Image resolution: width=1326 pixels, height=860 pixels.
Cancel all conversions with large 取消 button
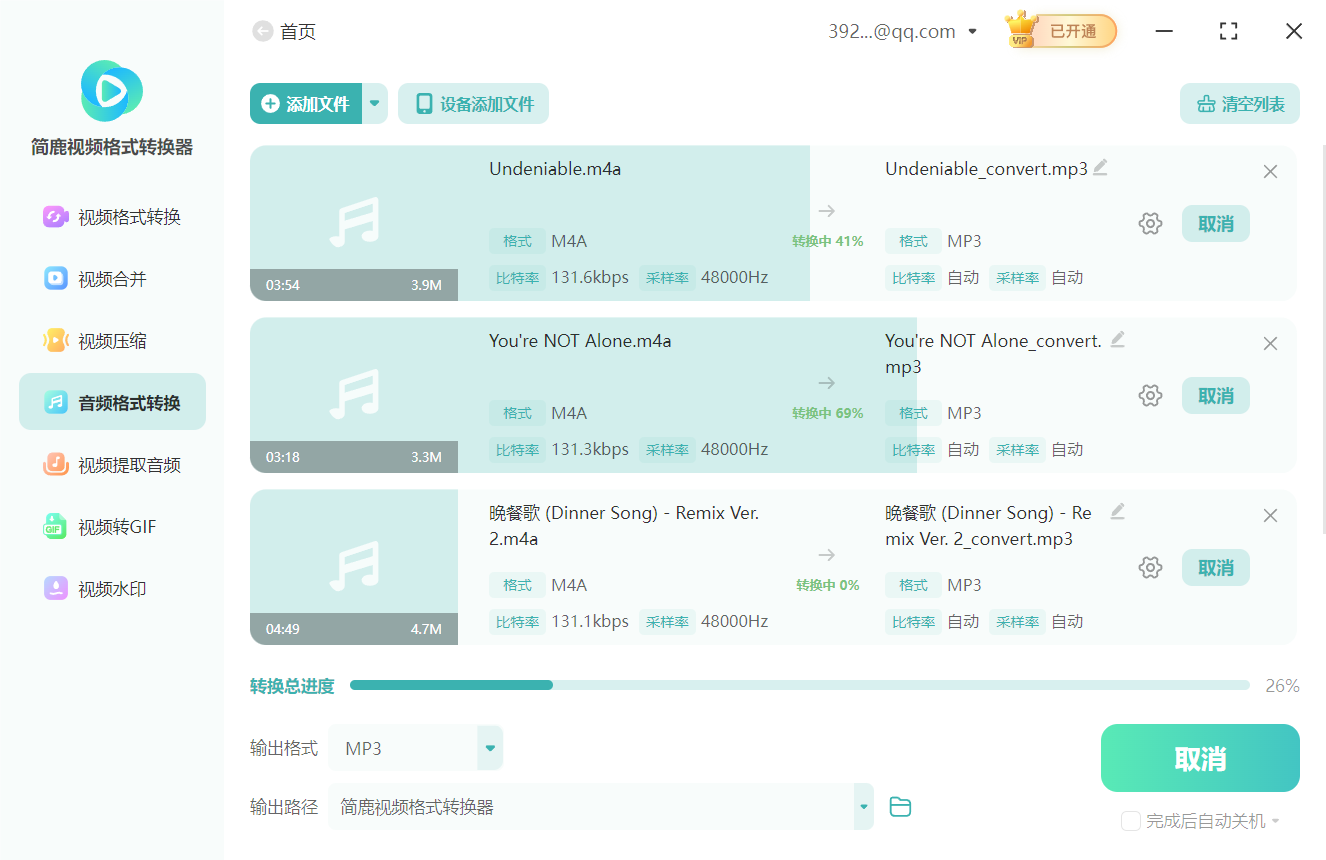[1199, 758]
